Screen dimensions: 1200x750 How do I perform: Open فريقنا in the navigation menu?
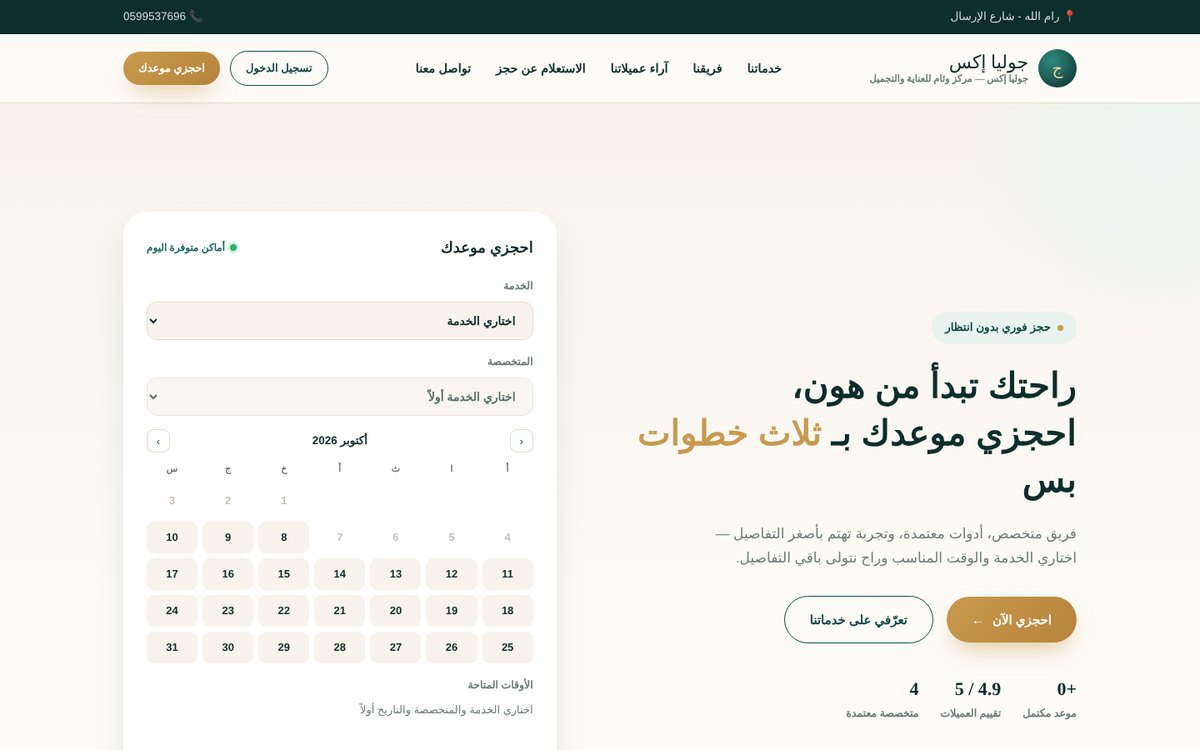coord(707,68)
